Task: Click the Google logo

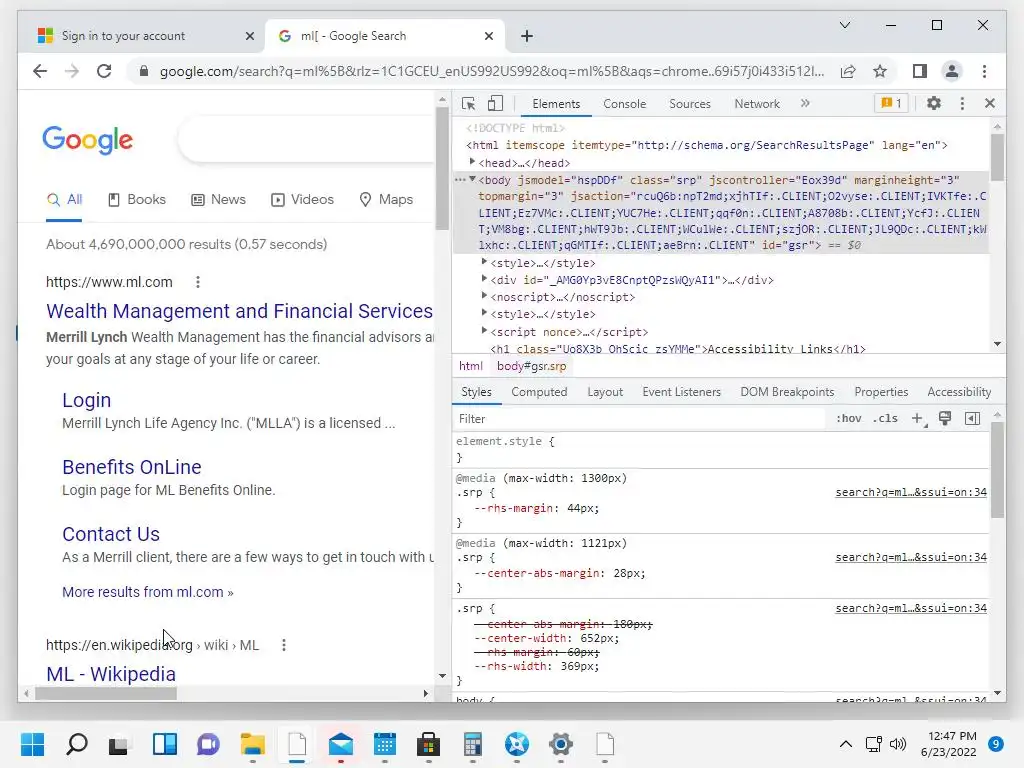Action: (x=88, y=140)
